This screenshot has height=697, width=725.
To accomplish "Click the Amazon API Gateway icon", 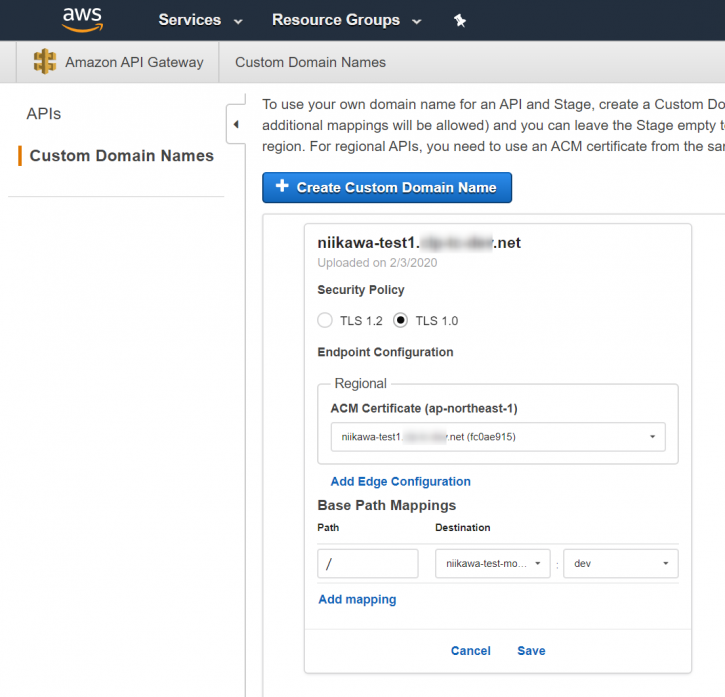I will [45, 62].
